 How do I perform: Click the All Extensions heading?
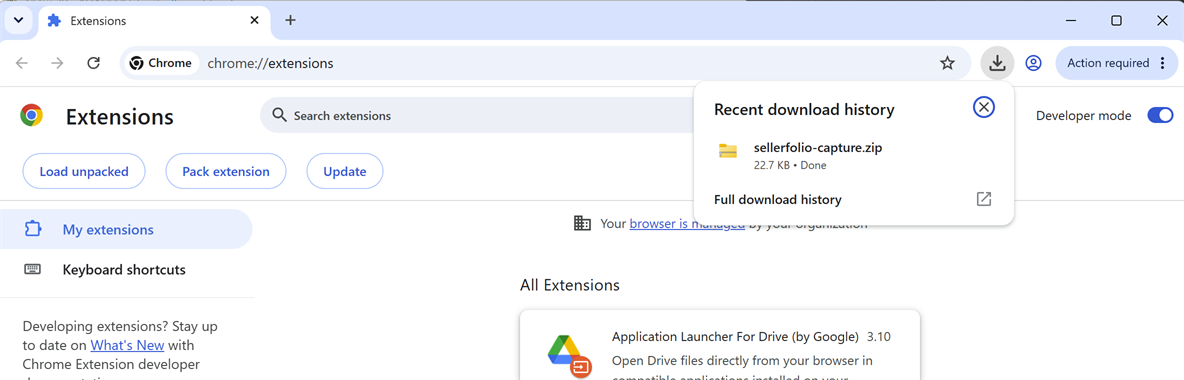coord(569,285)
